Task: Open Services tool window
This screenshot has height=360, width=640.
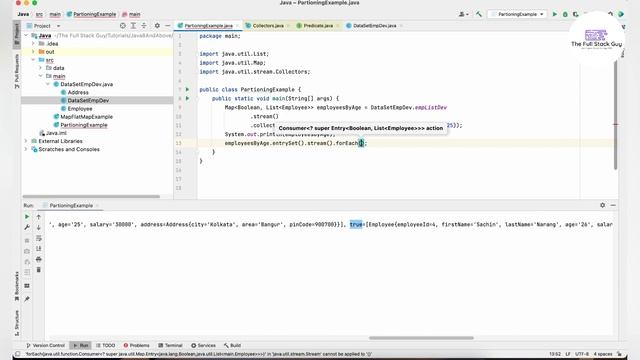Action: pyautogui.click(x=203, y=345)
